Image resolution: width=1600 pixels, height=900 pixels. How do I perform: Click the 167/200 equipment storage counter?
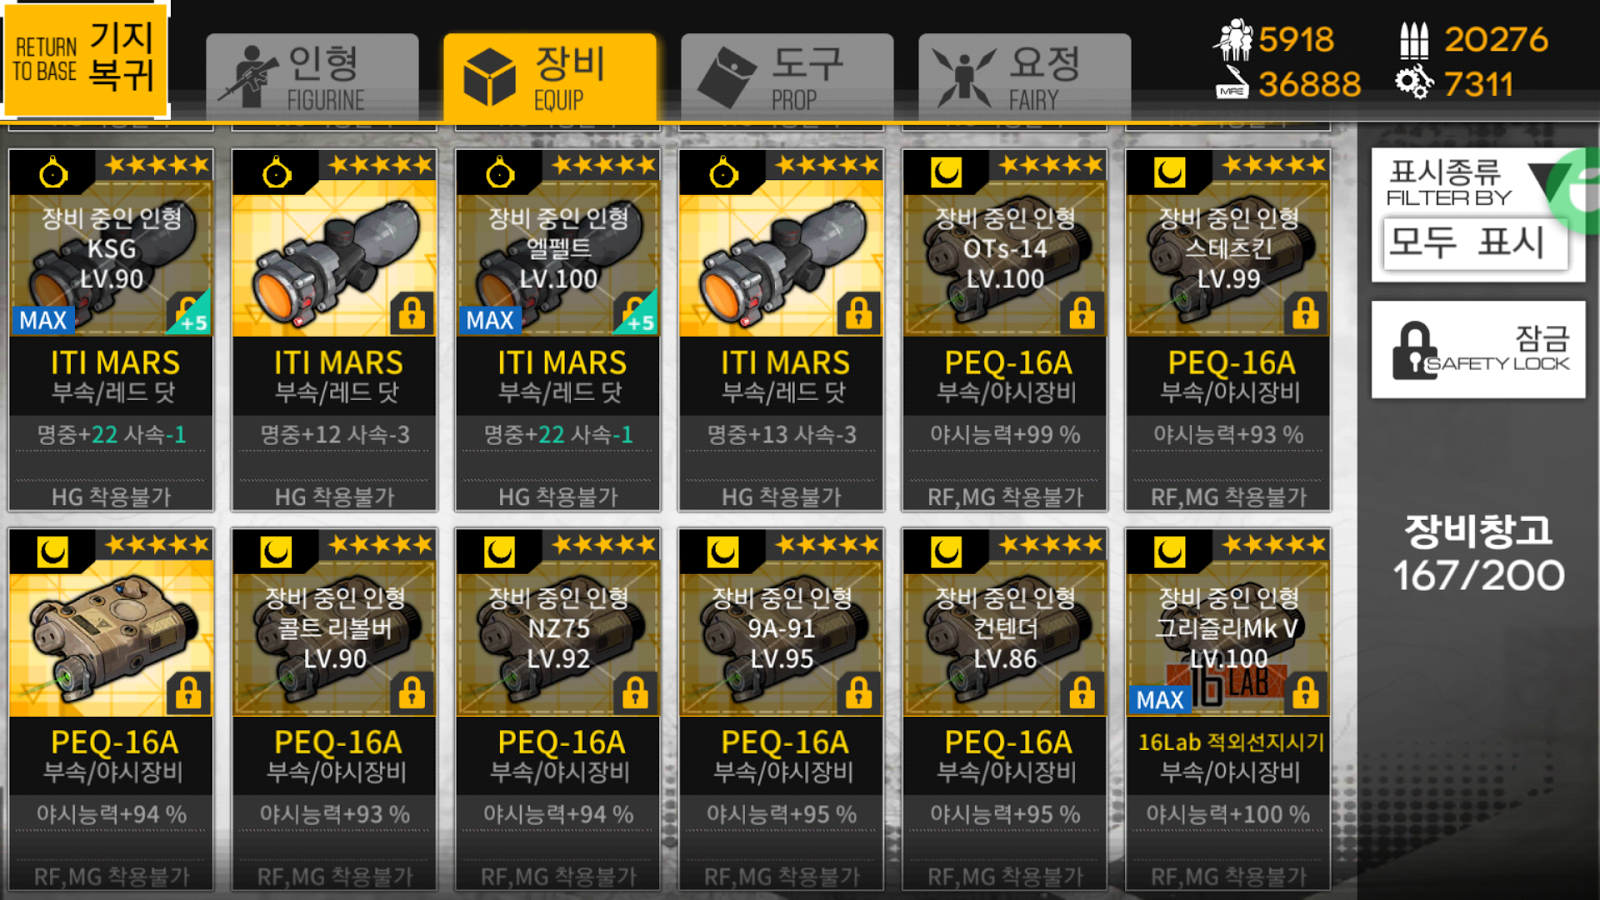tap(1478, 575)
